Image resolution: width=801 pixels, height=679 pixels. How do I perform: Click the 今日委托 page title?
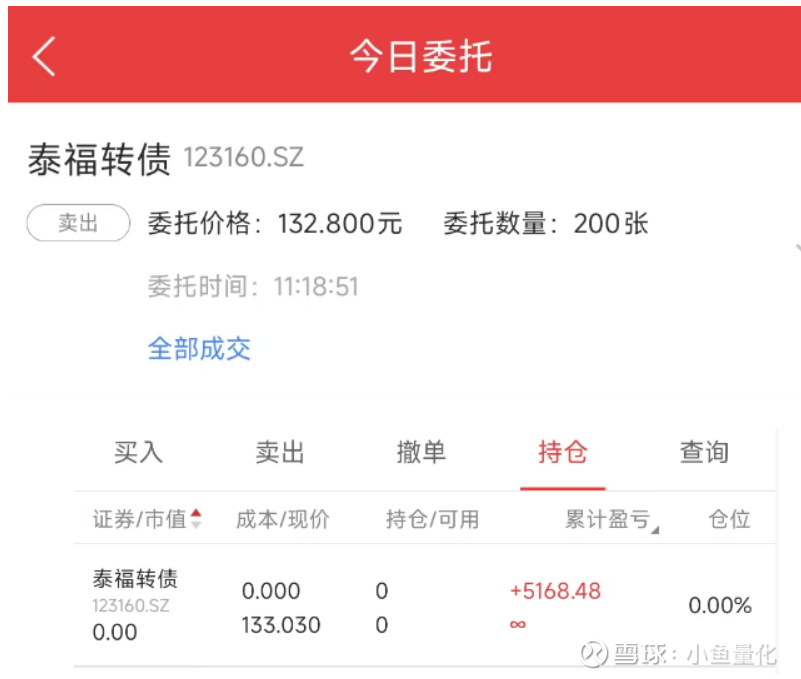[x=421, y=56]
